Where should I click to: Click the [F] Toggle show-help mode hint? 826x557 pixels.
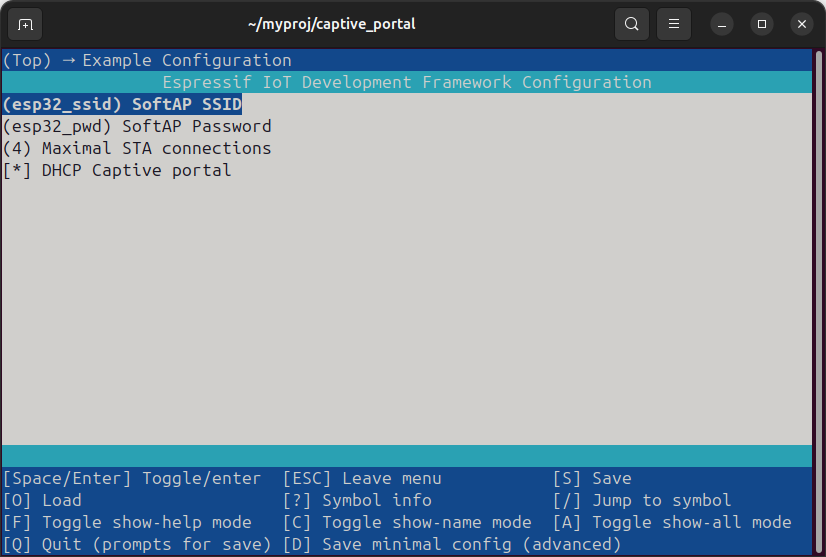tap(127, 523)
